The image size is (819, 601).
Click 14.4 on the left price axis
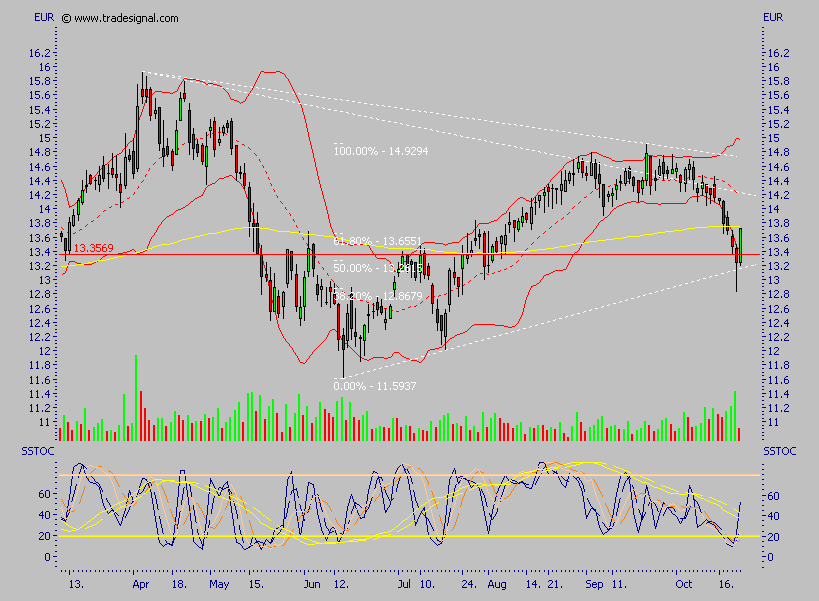(40, 181)
